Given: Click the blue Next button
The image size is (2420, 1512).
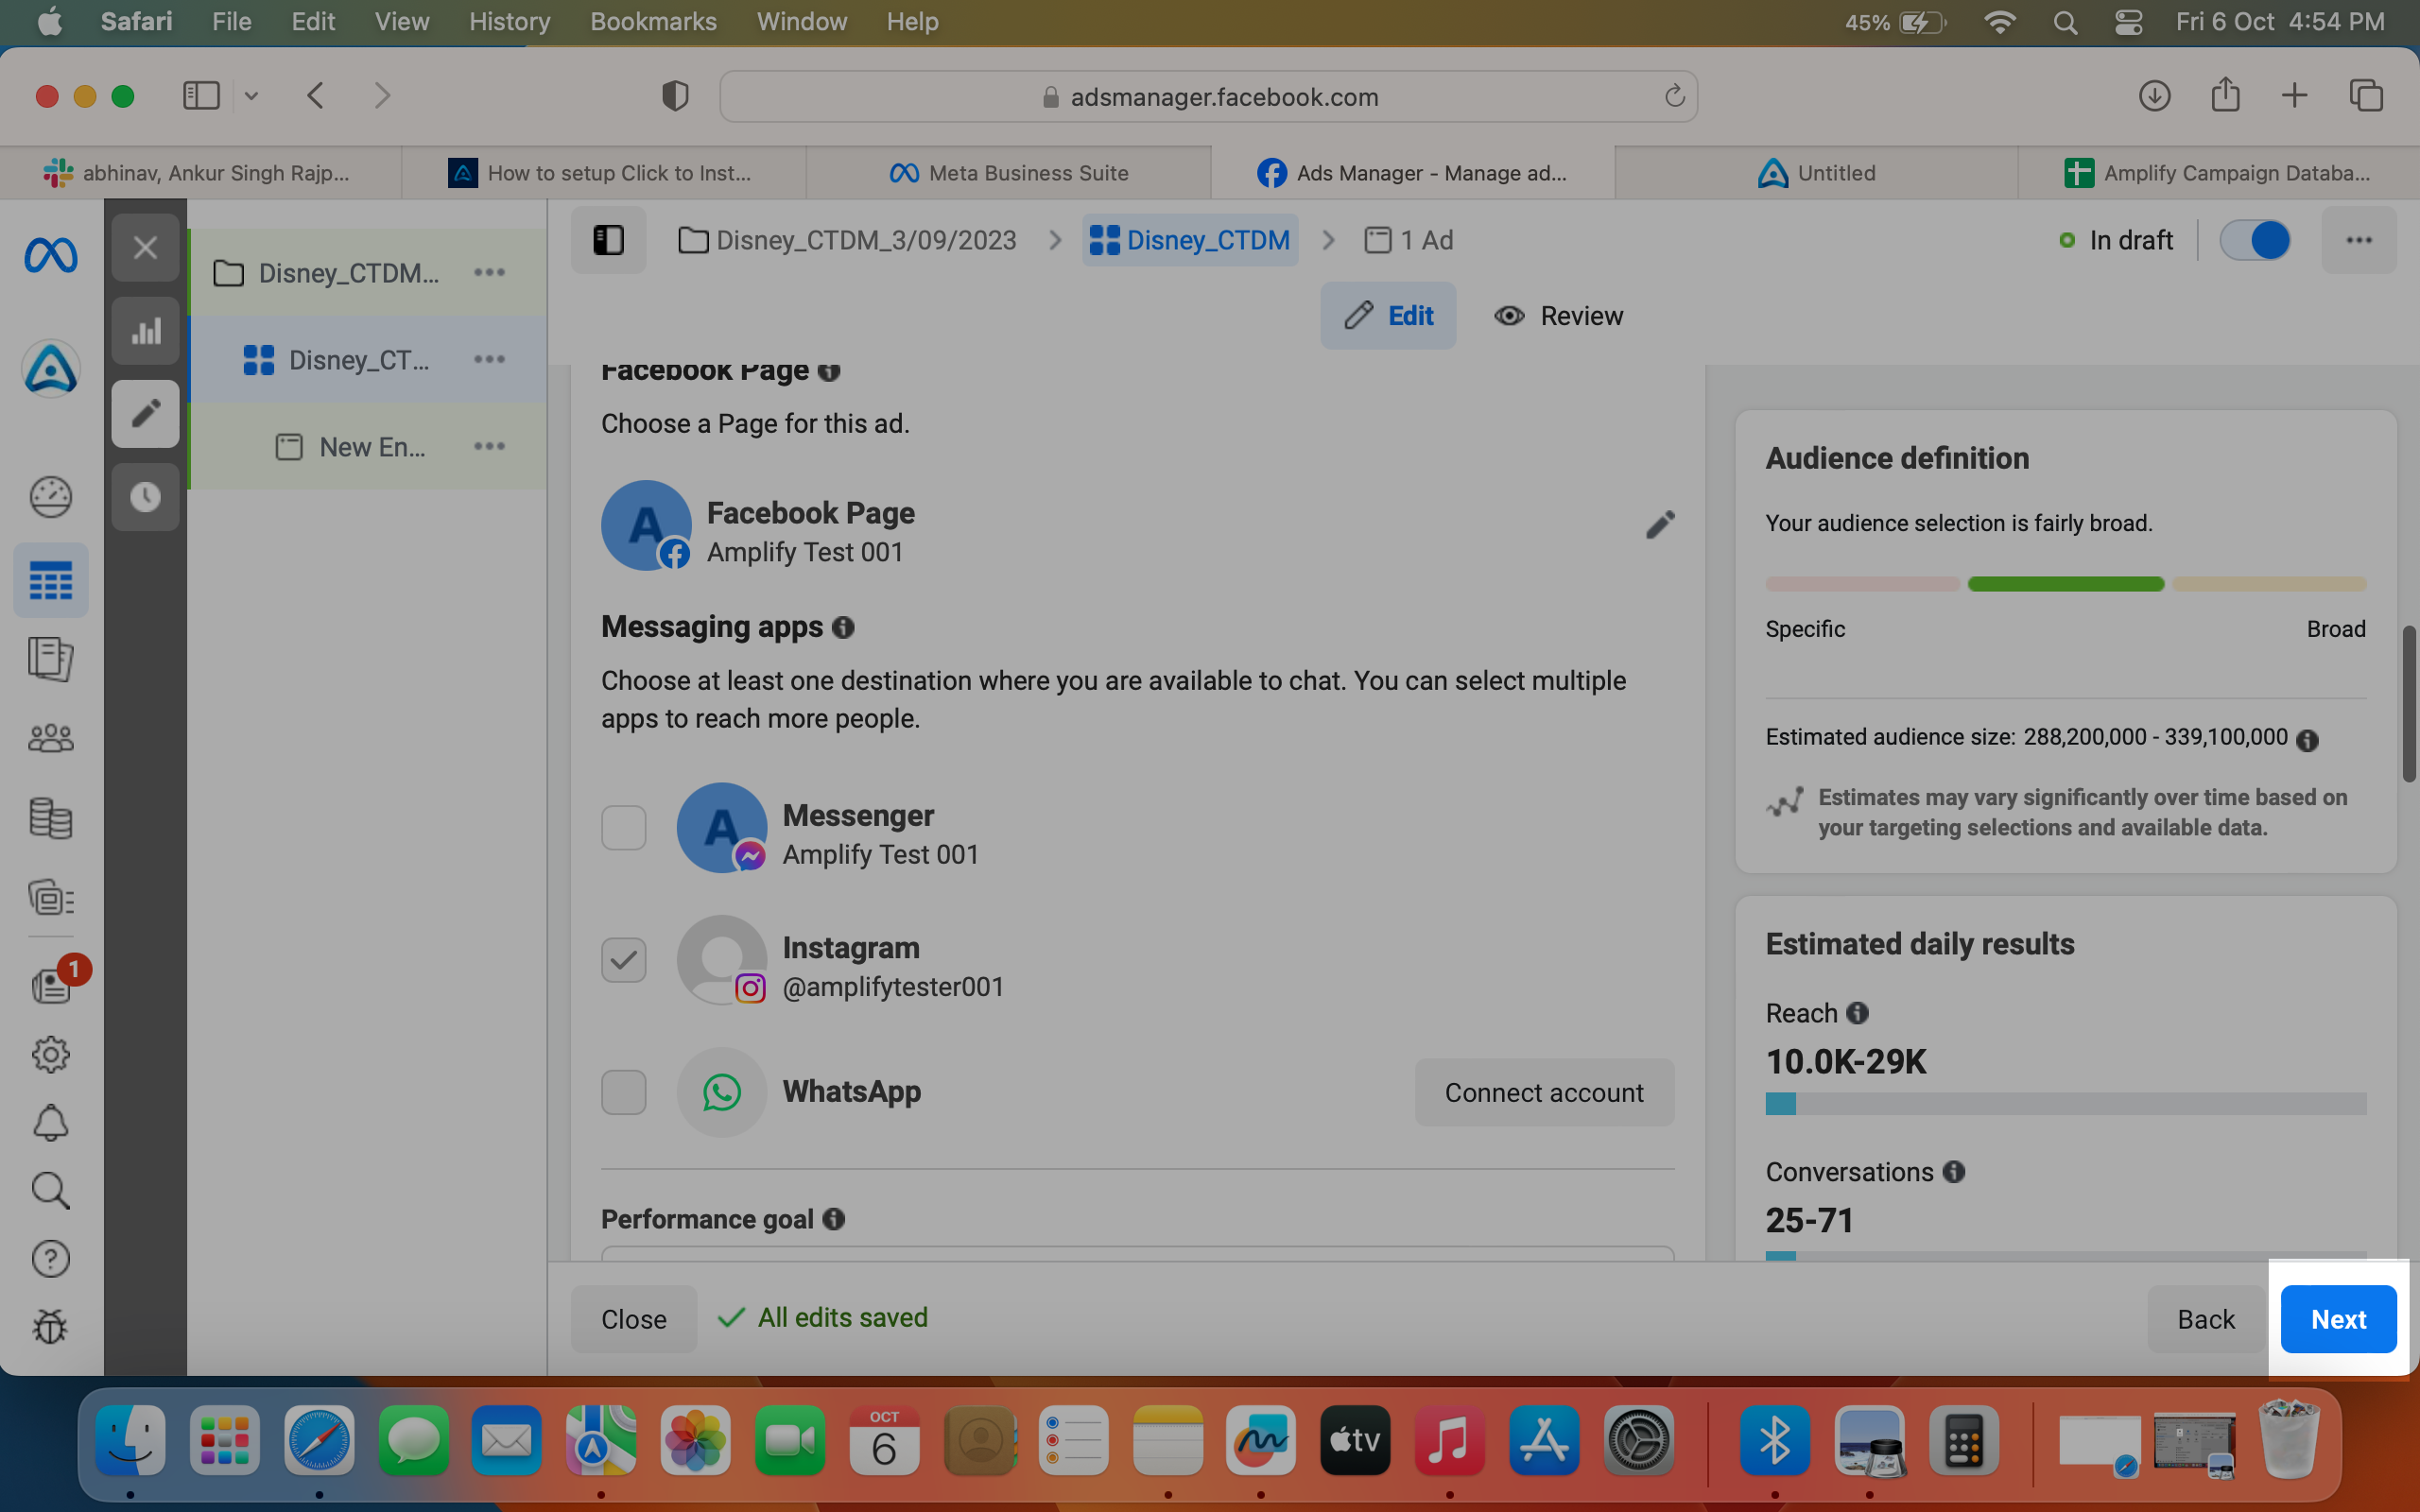Looking at the screenshot, I should (x=2338, y=1319).
